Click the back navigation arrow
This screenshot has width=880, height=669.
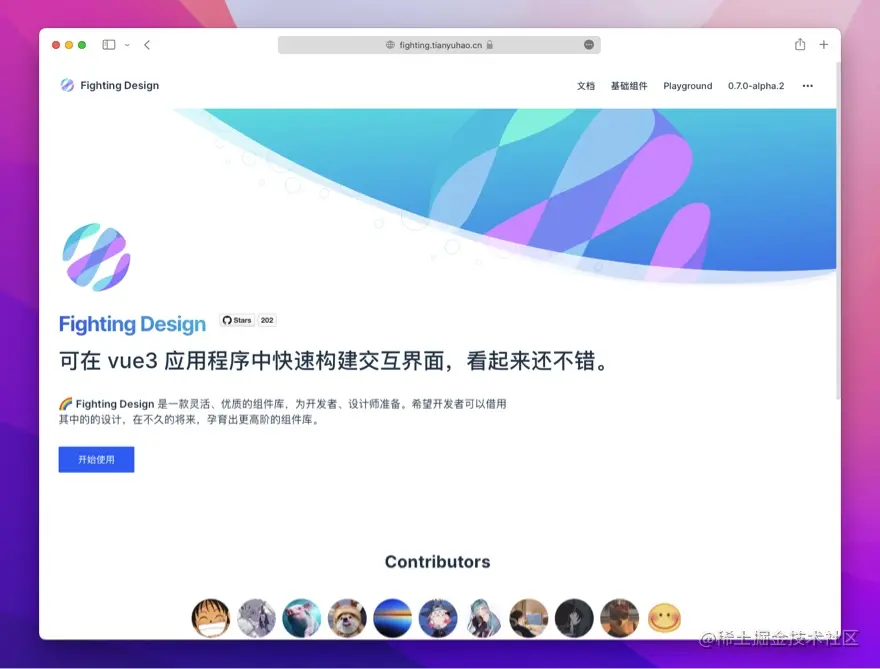[148, 44]
